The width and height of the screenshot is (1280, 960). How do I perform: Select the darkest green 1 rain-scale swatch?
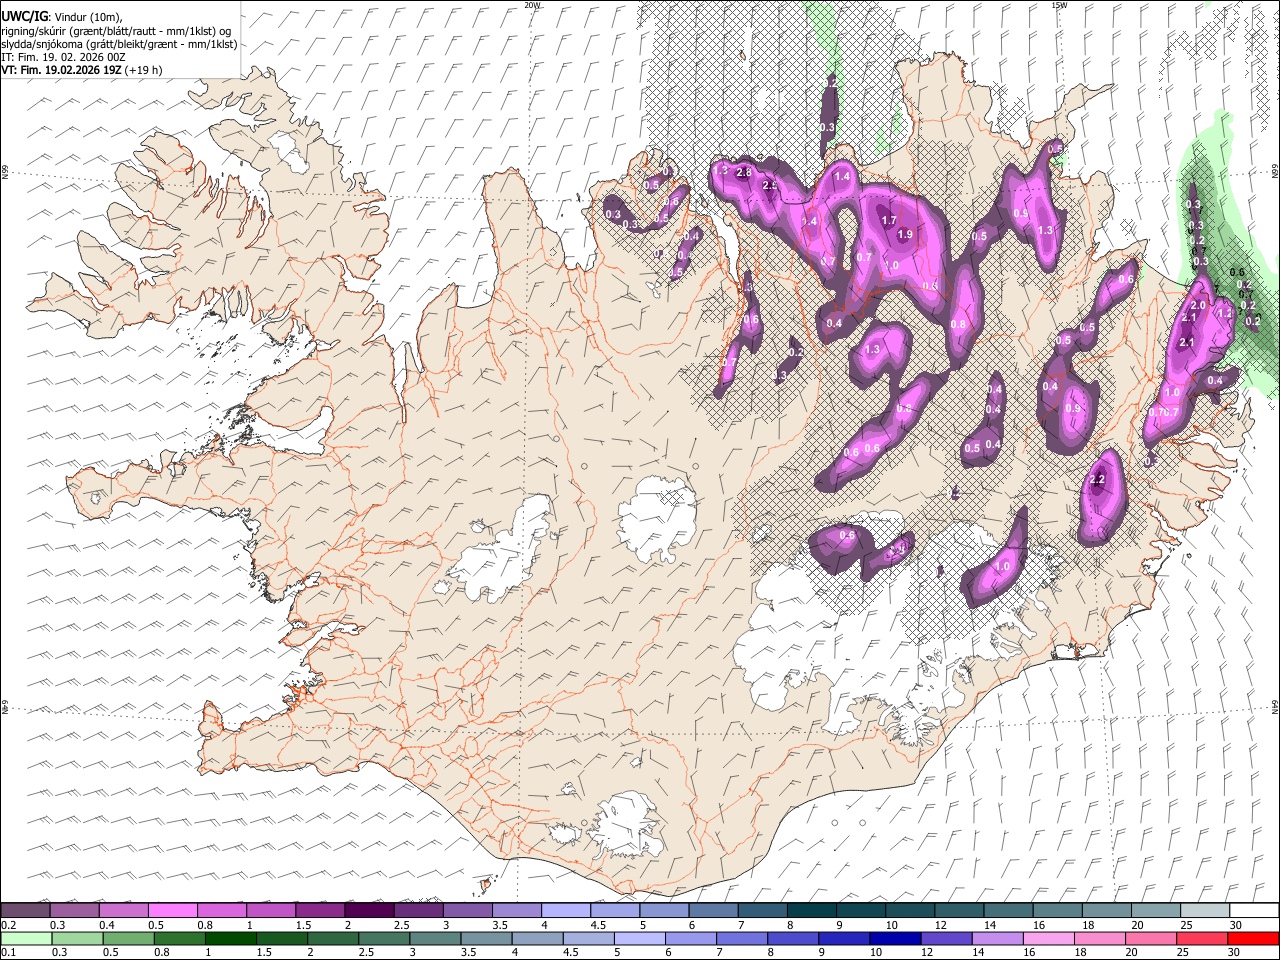click(230, 938)
